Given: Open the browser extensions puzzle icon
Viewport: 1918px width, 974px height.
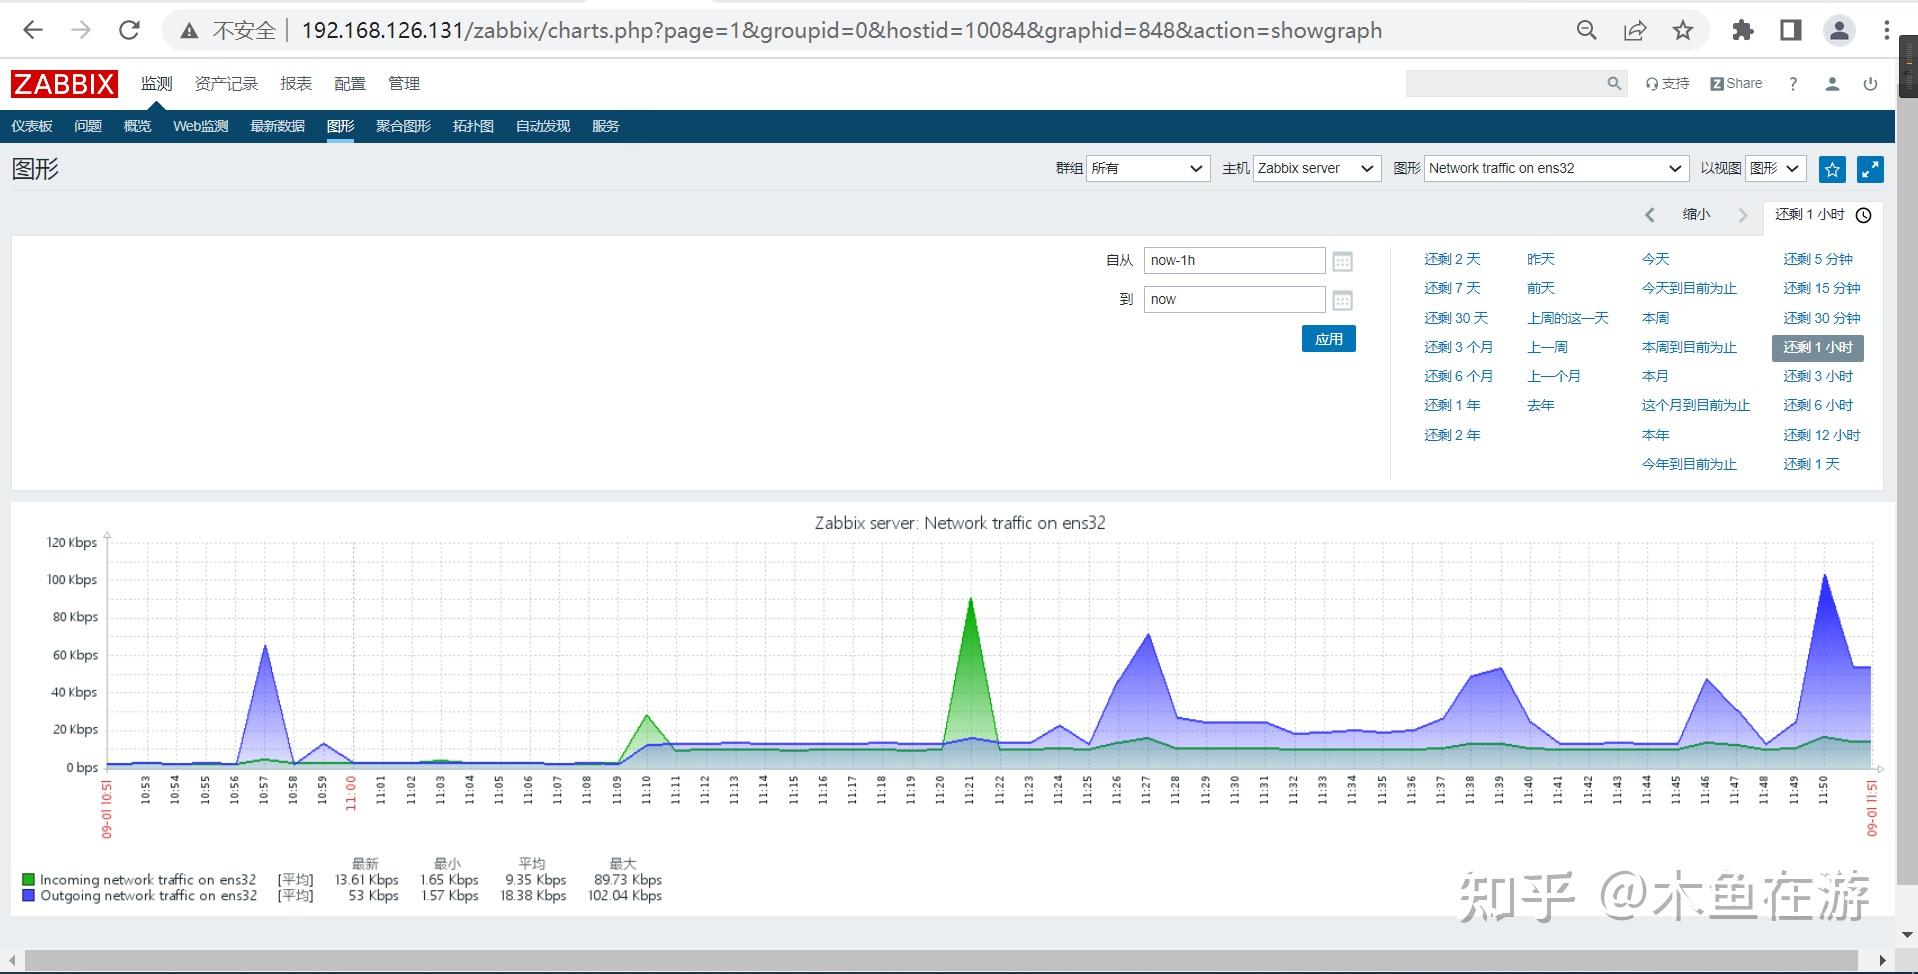Looking at the screenshot, I should pyautogui.click(x=1743, y=30).
